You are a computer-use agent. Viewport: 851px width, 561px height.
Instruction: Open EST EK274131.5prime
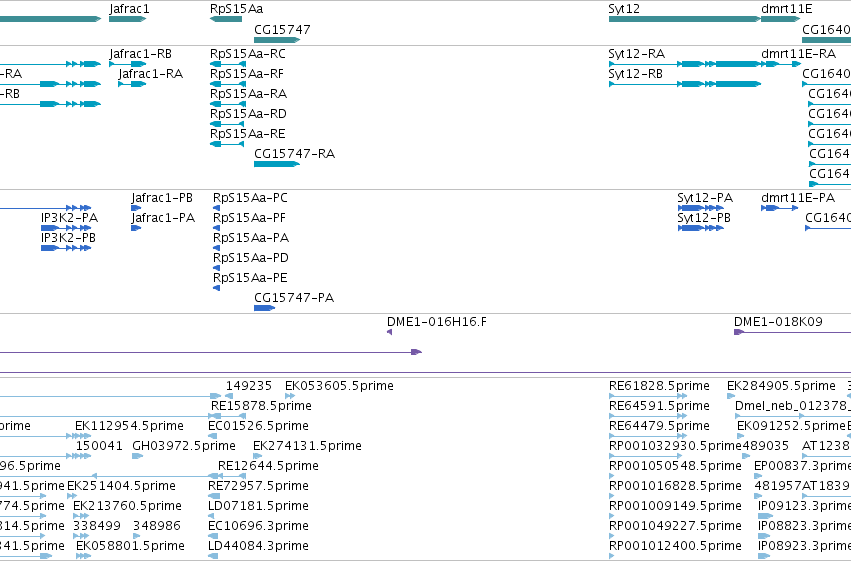point(307,447)
